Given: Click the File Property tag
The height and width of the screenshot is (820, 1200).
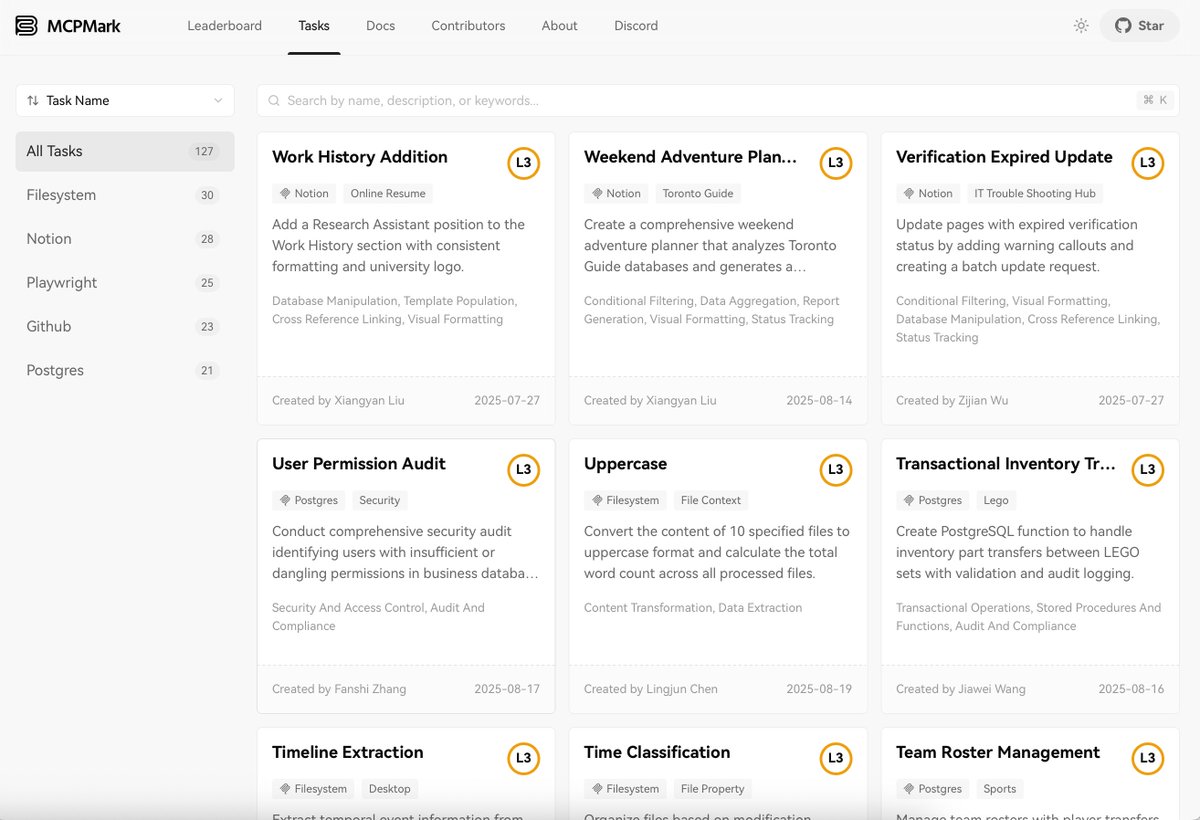Looking at the screenshot, I should point(713,789).
